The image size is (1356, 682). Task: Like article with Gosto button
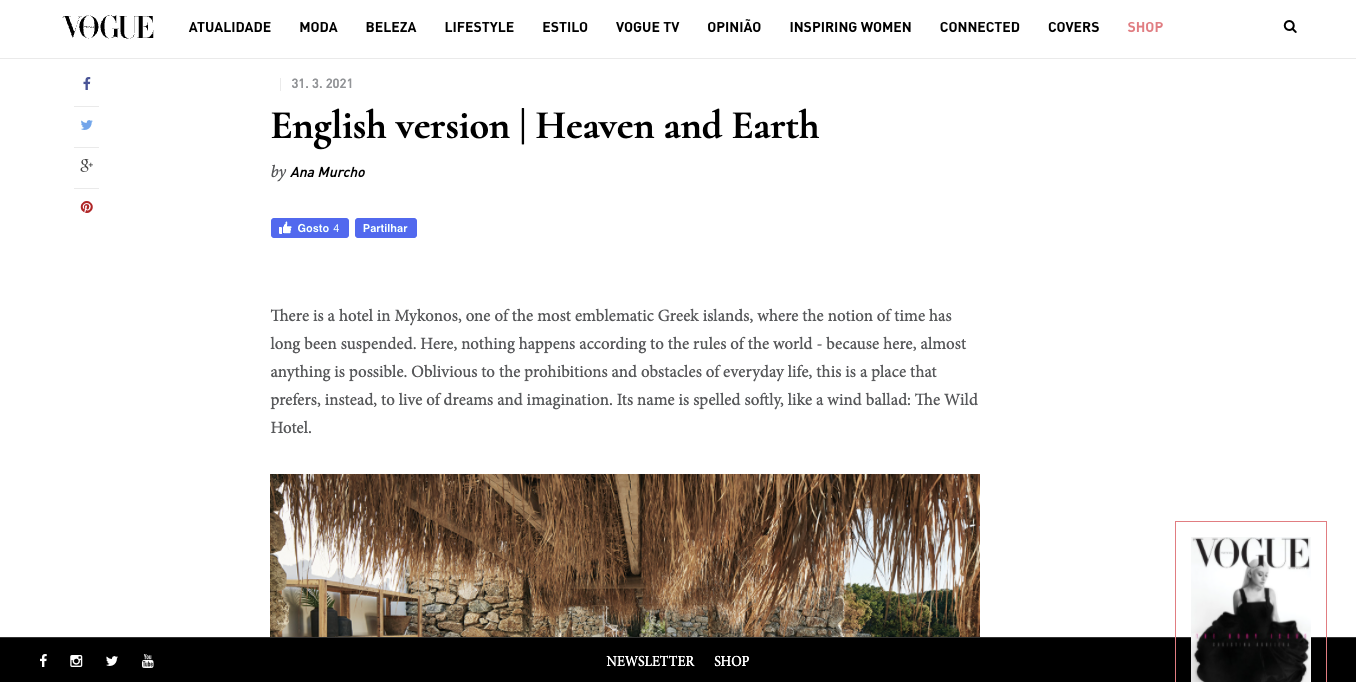(x=310, y=228)
